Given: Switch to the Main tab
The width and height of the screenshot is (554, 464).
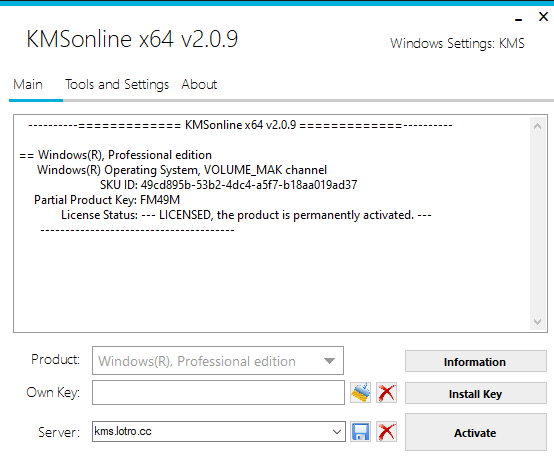Looking at the screenshot, I should 28,85.
